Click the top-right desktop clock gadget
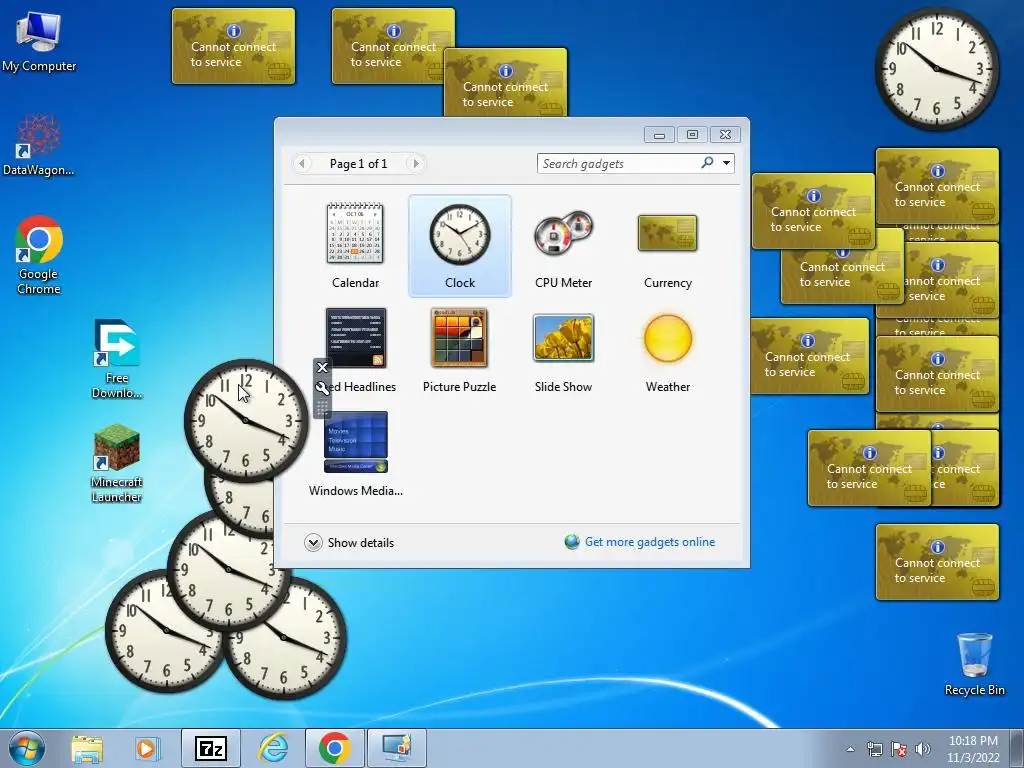 (936, 69)
